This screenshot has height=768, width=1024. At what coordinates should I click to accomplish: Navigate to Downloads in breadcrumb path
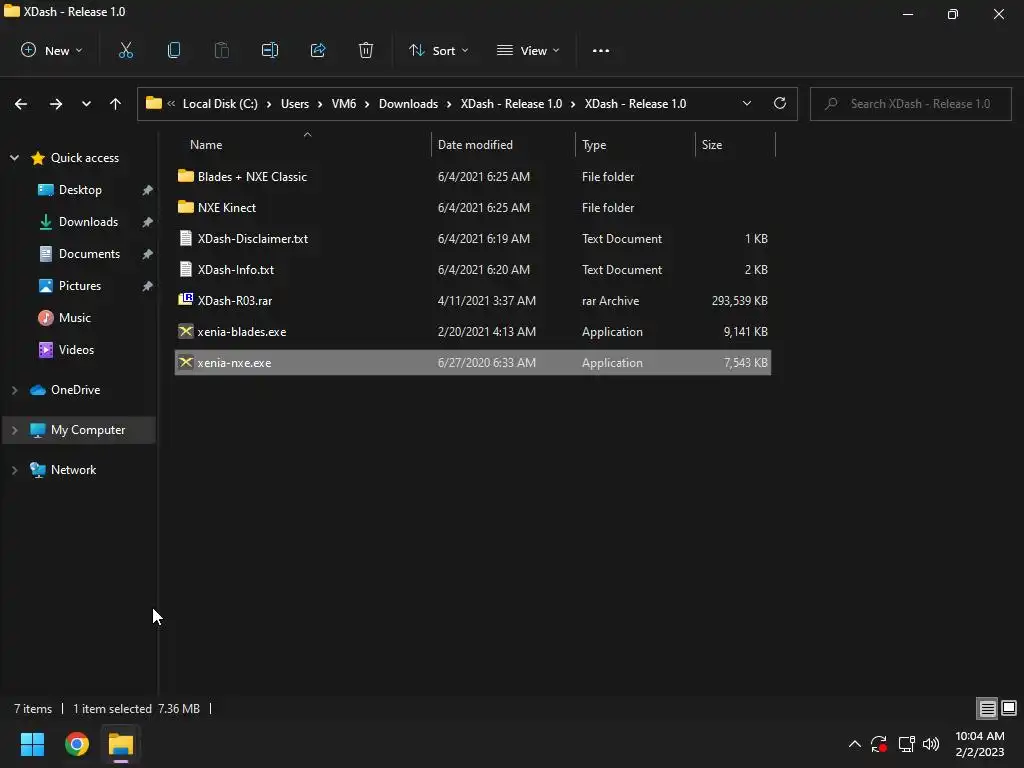(408, 104)
